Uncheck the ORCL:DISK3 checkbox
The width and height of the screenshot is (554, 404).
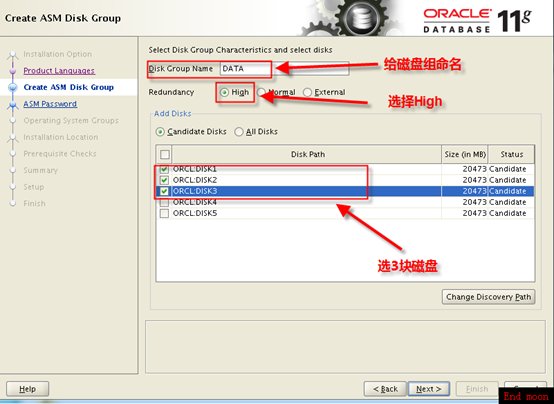click(164, 191)
